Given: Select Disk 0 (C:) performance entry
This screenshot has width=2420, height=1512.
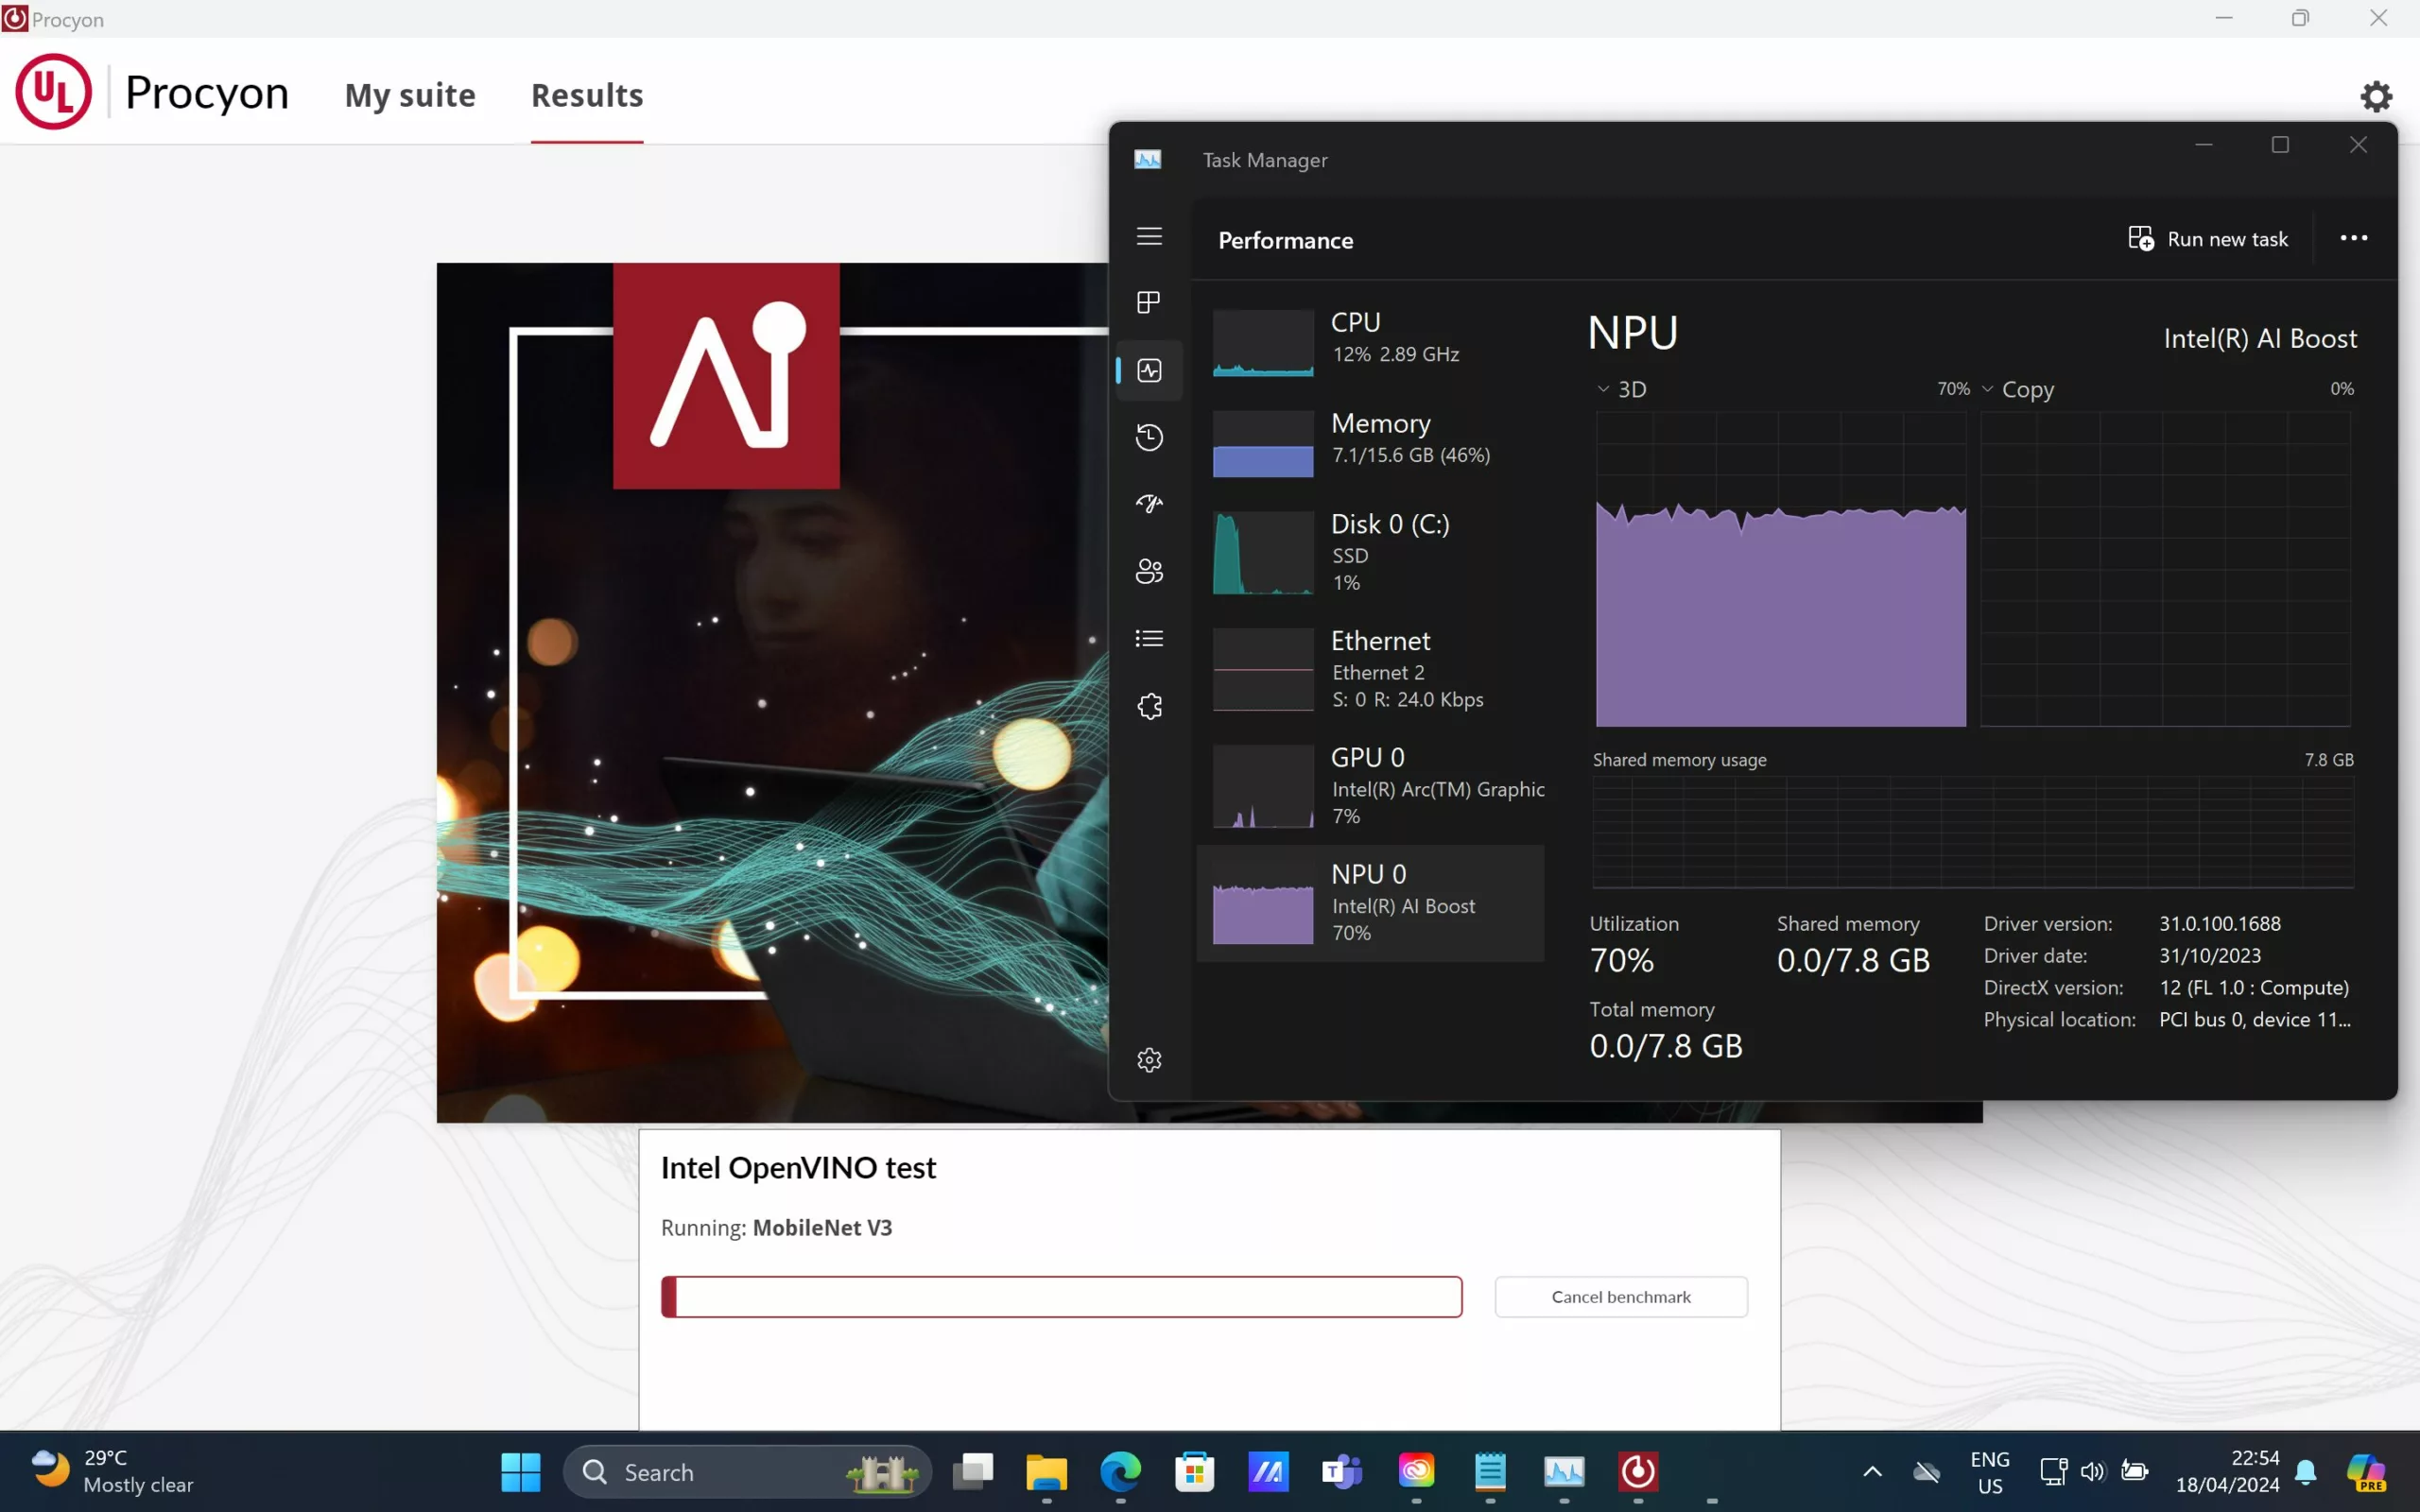Looking at the screenshot, I should pos(1370,552).
